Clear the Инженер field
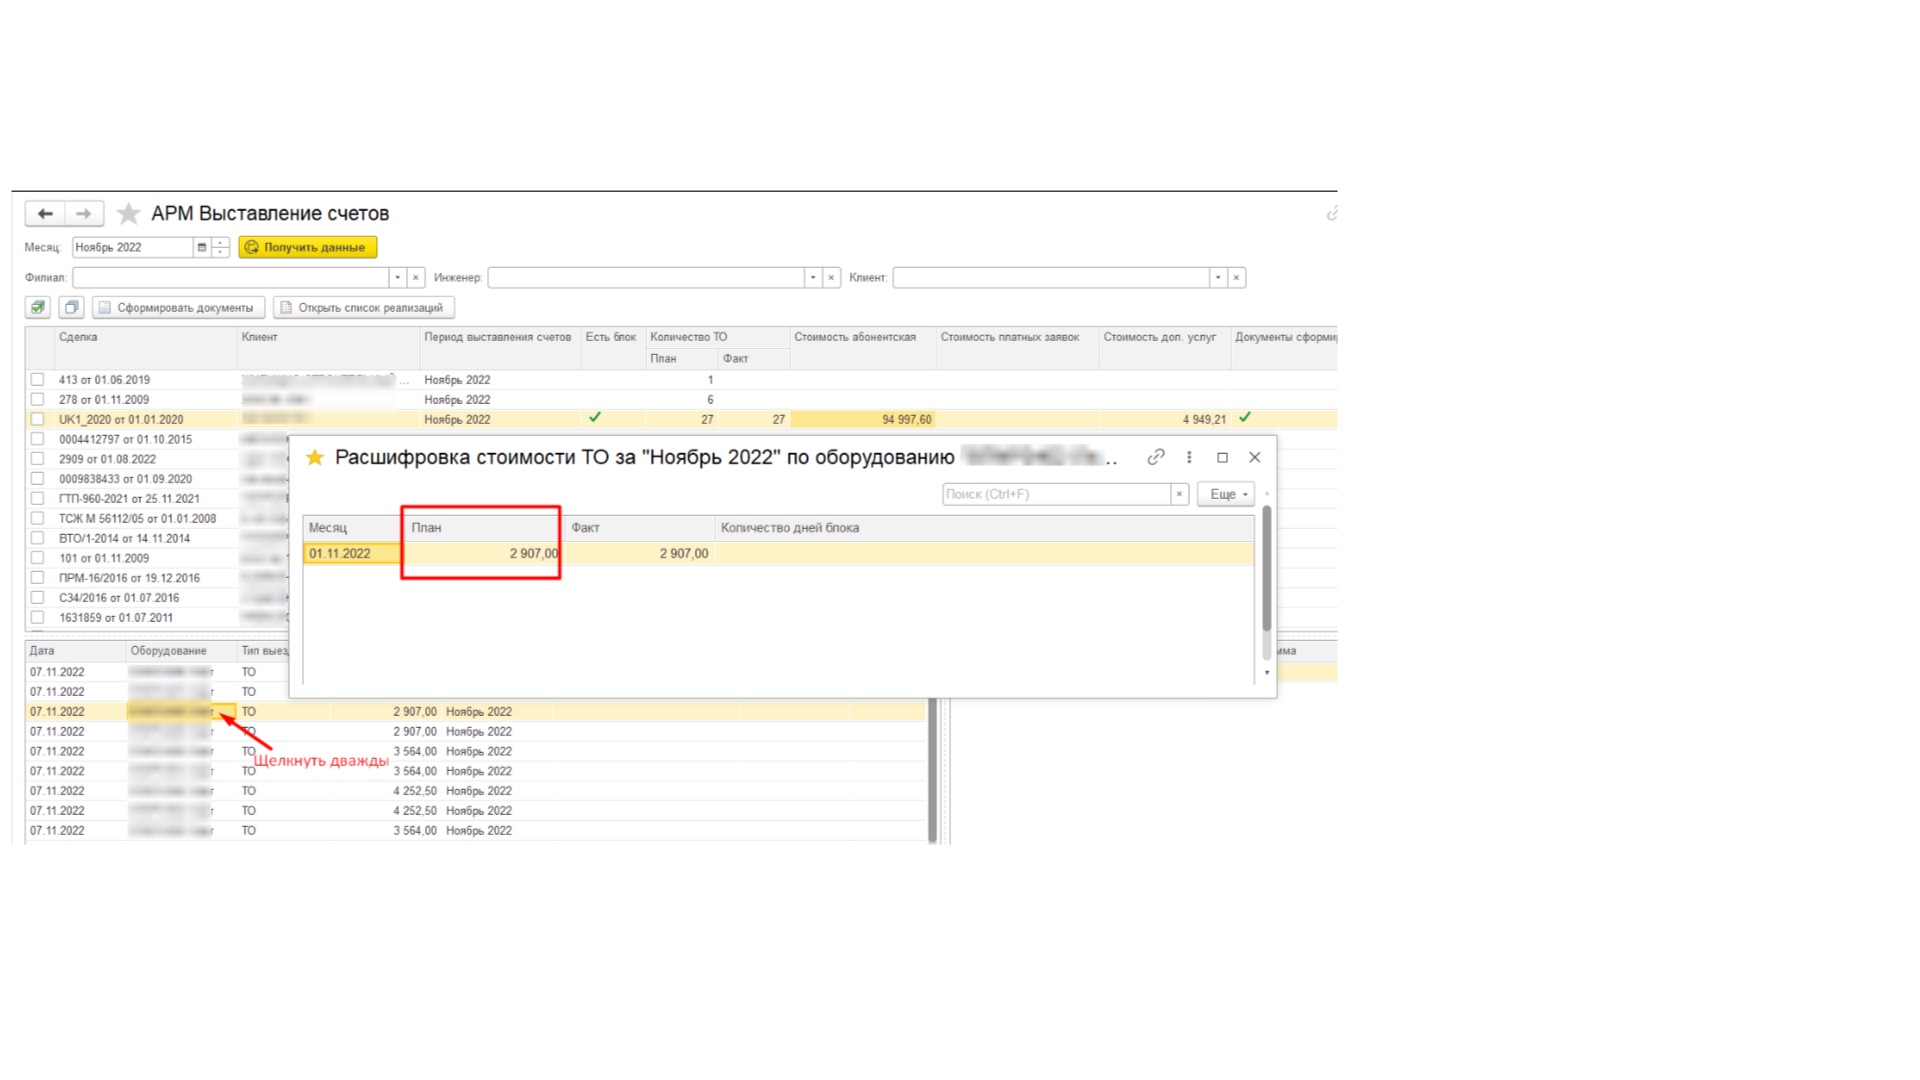Screen dimensions: 1920x1080 click(x=831, y=278)
